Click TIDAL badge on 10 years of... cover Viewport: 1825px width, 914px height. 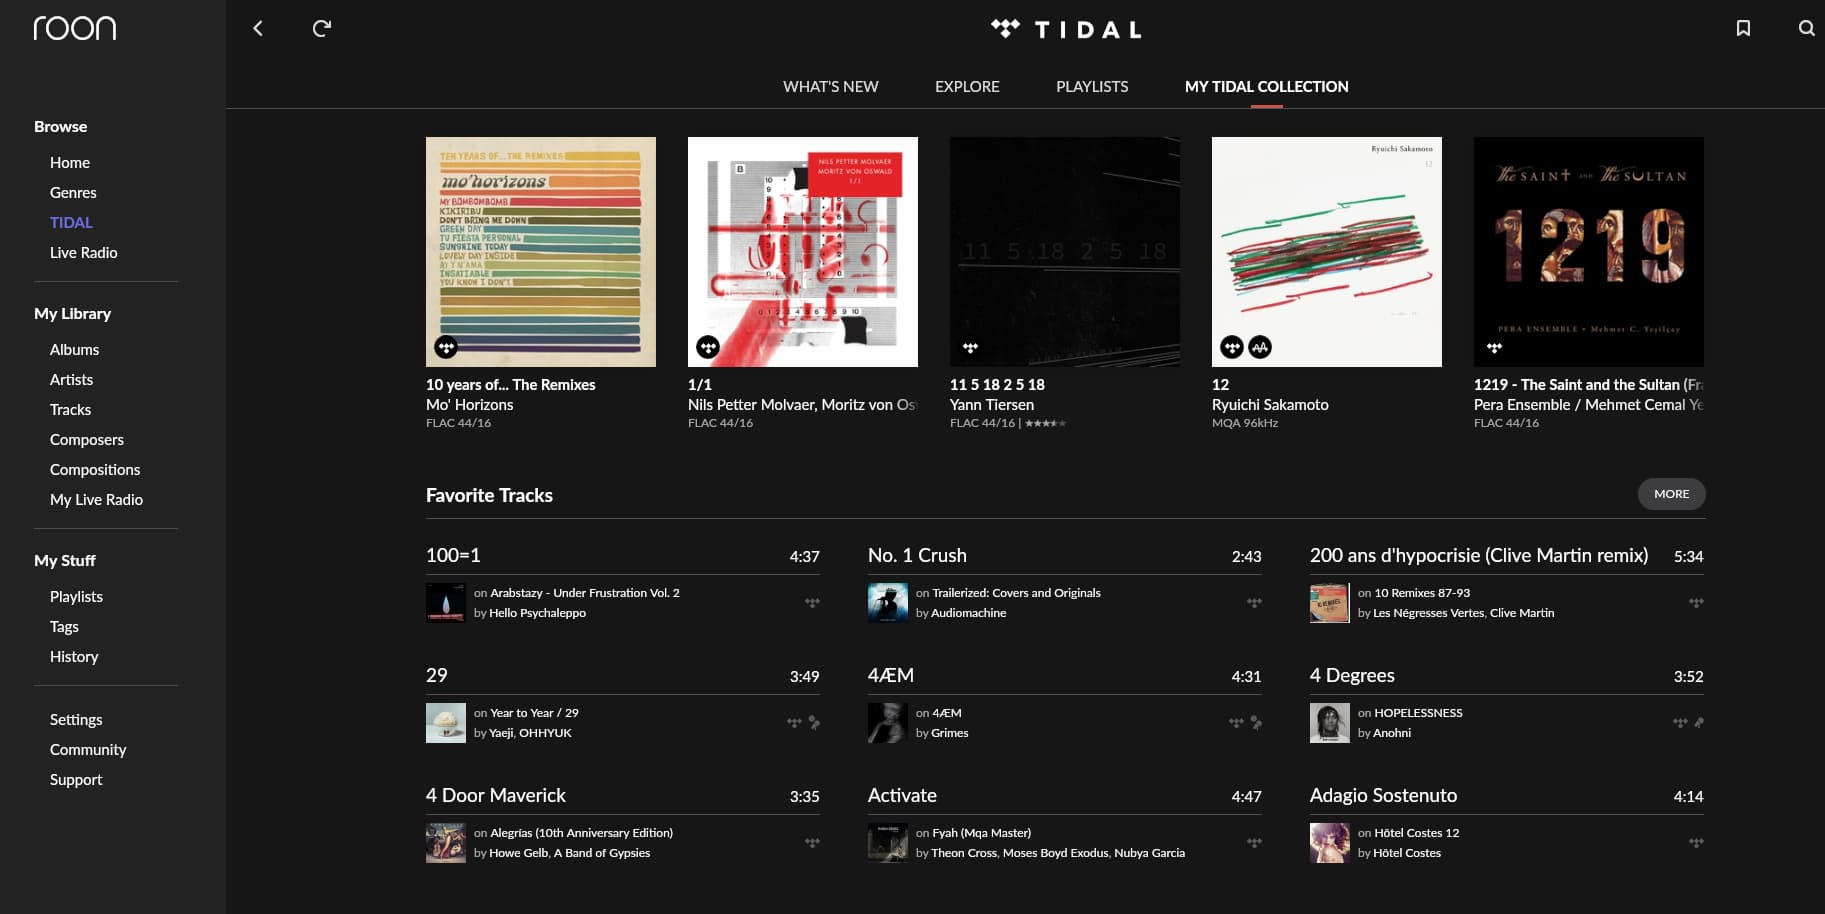[446, 347]
